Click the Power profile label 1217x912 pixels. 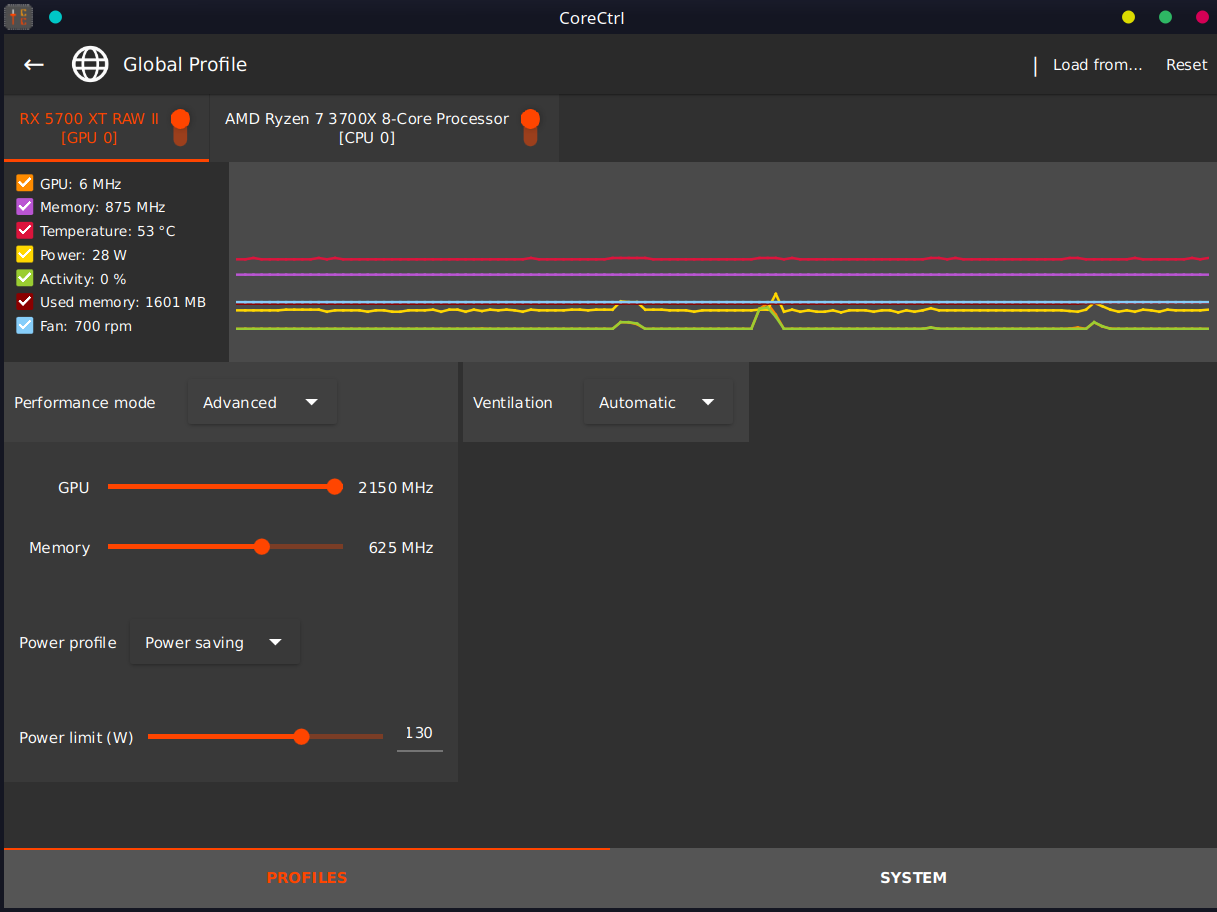(x=68, y=643)
